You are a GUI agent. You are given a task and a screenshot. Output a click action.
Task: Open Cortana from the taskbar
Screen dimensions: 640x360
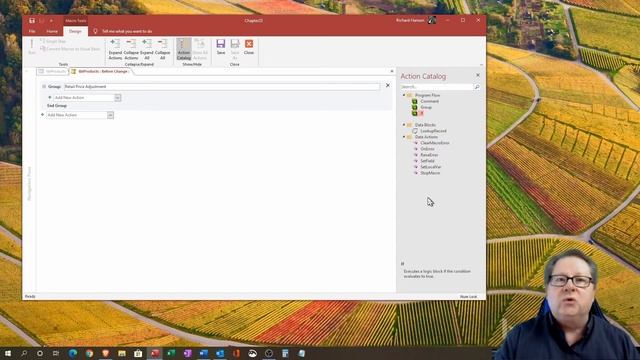tap(40, 353)
